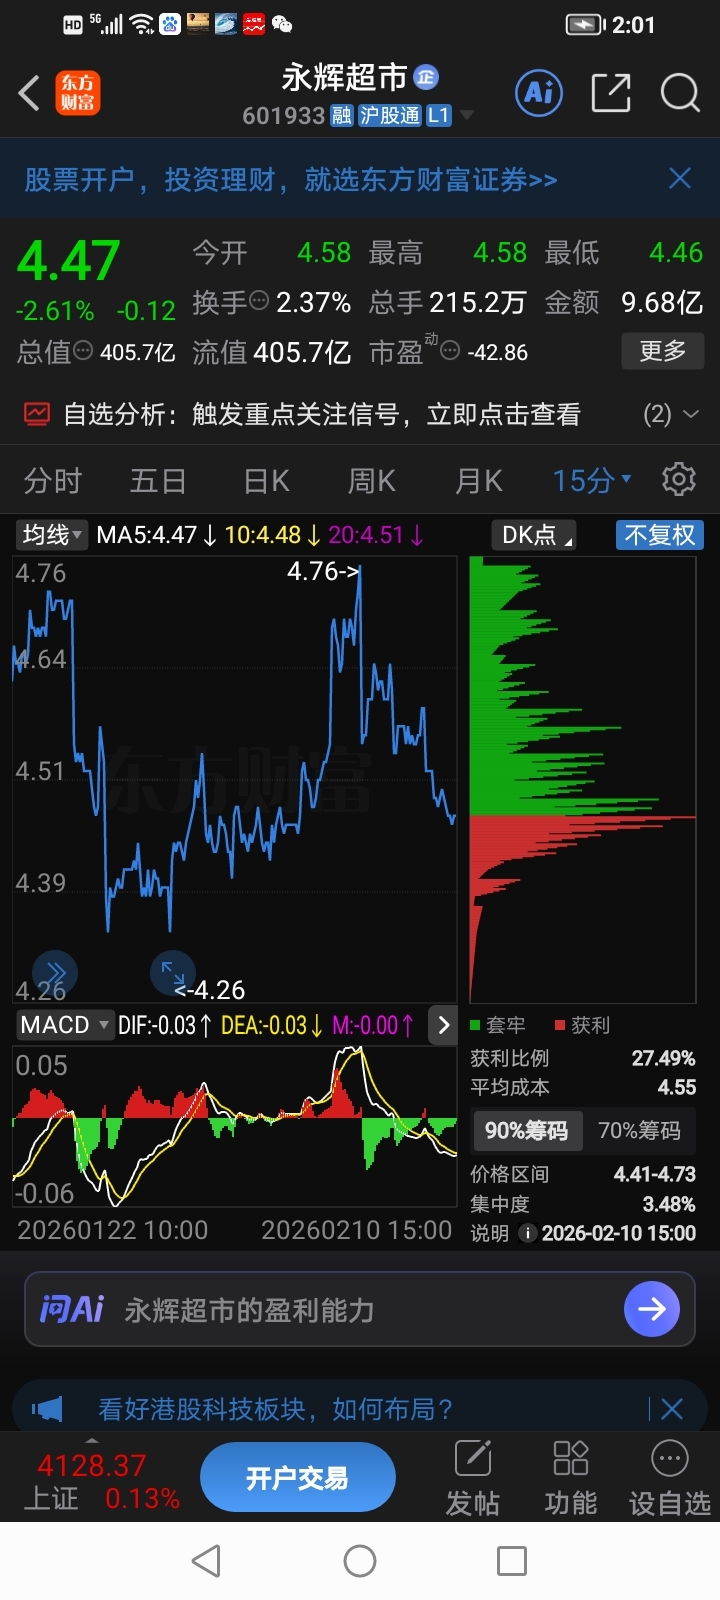Tap Android back navigation button
The image size is (720, 1600).
click(x=206, y=1561)
